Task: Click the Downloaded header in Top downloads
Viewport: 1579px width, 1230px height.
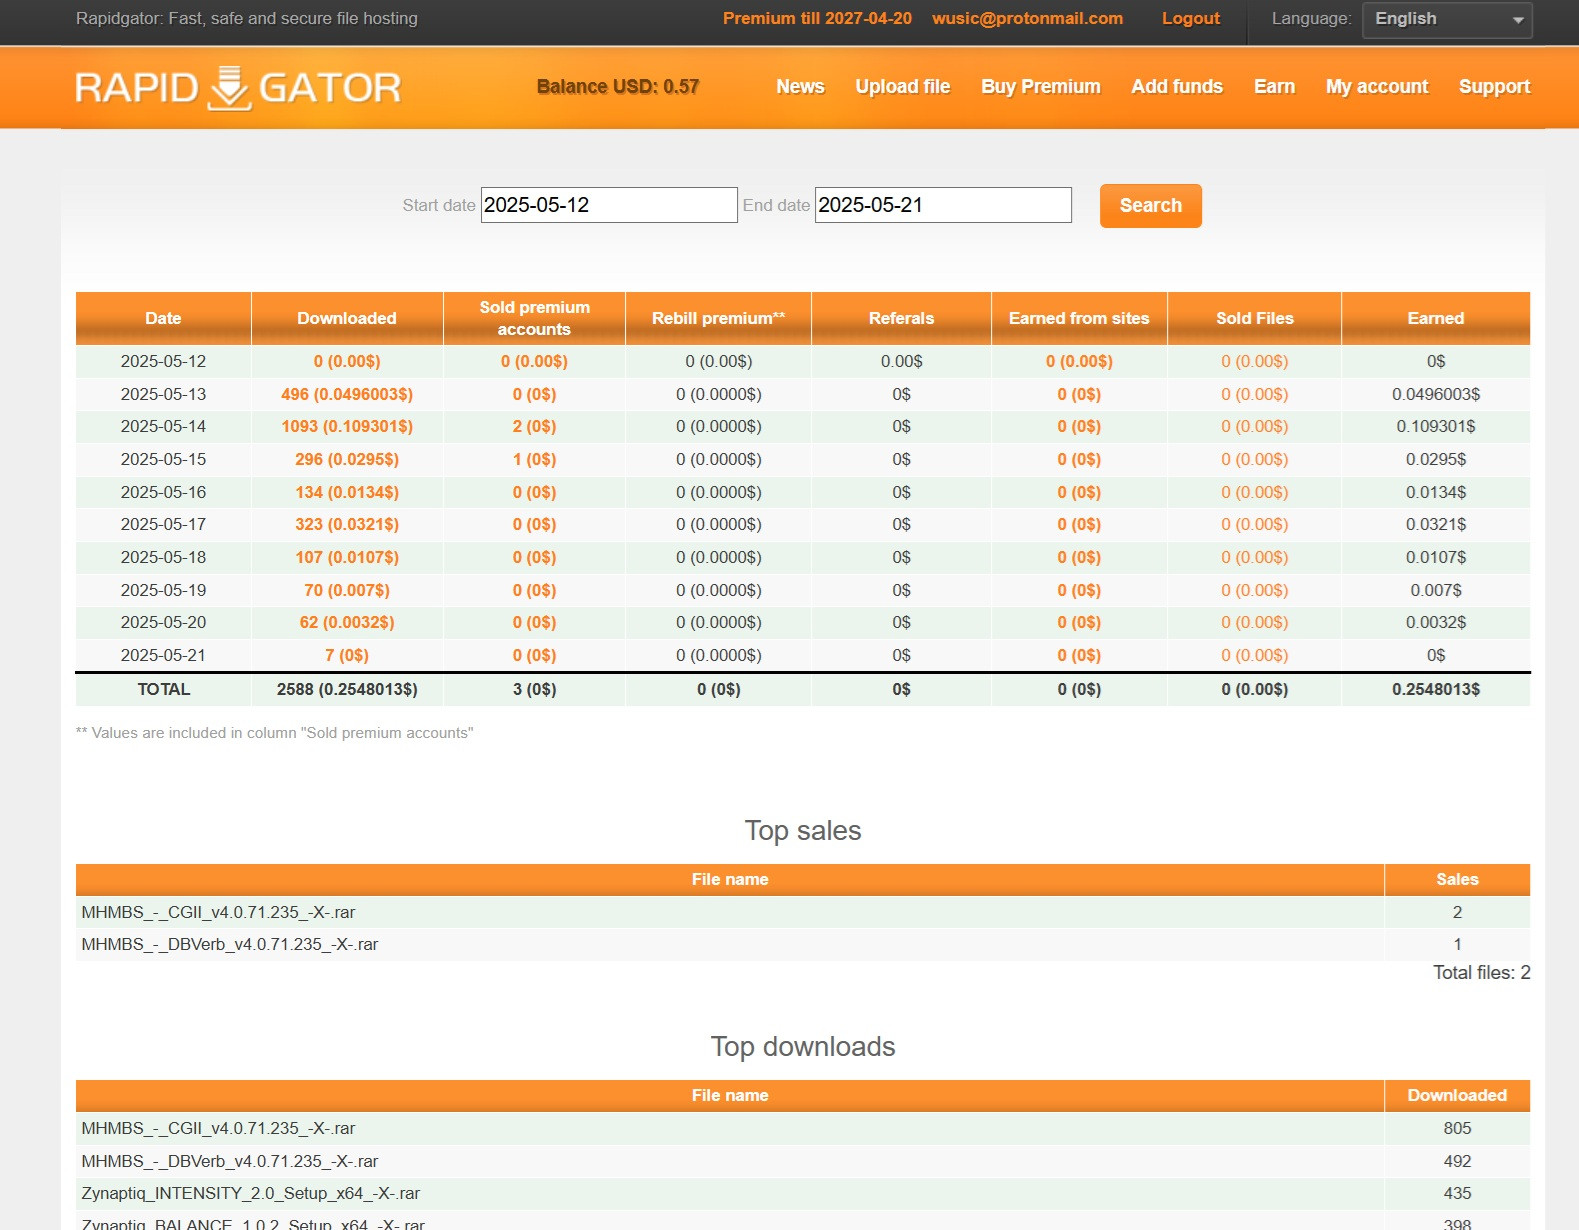Action: 1457,1095
